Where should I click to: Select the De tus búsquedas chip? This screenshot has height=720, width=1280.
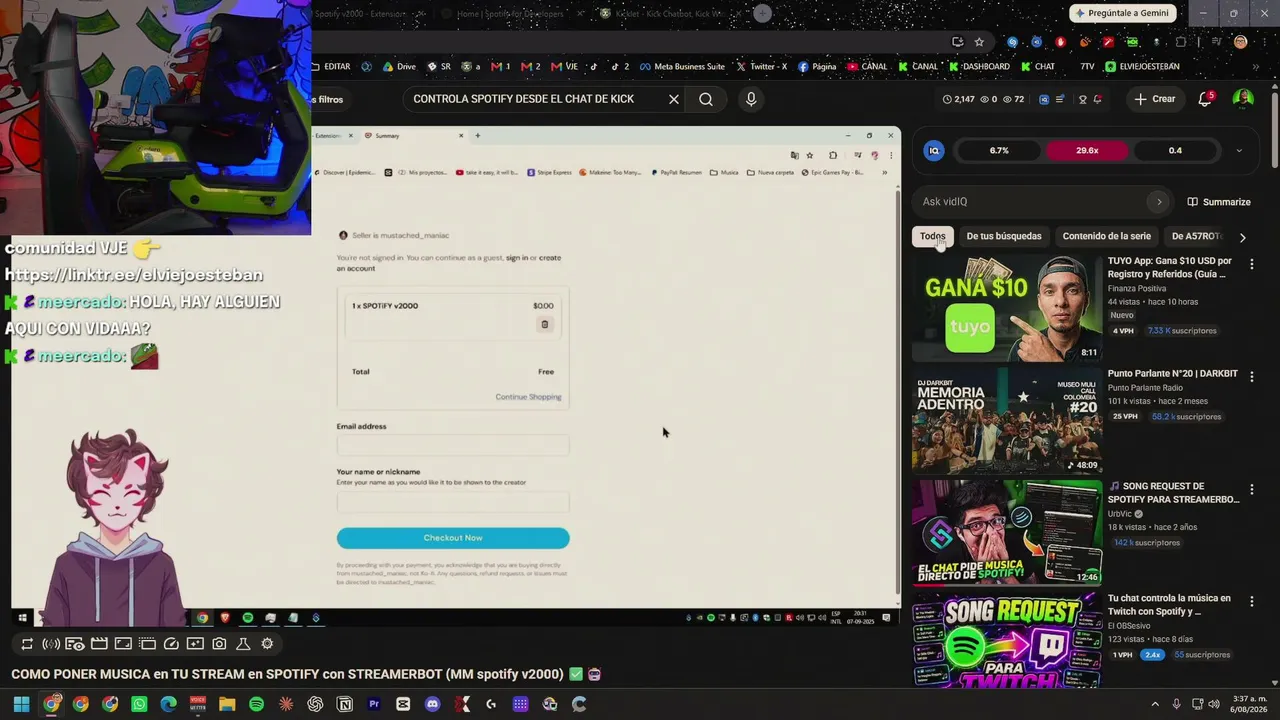(x=1004, y=237)
